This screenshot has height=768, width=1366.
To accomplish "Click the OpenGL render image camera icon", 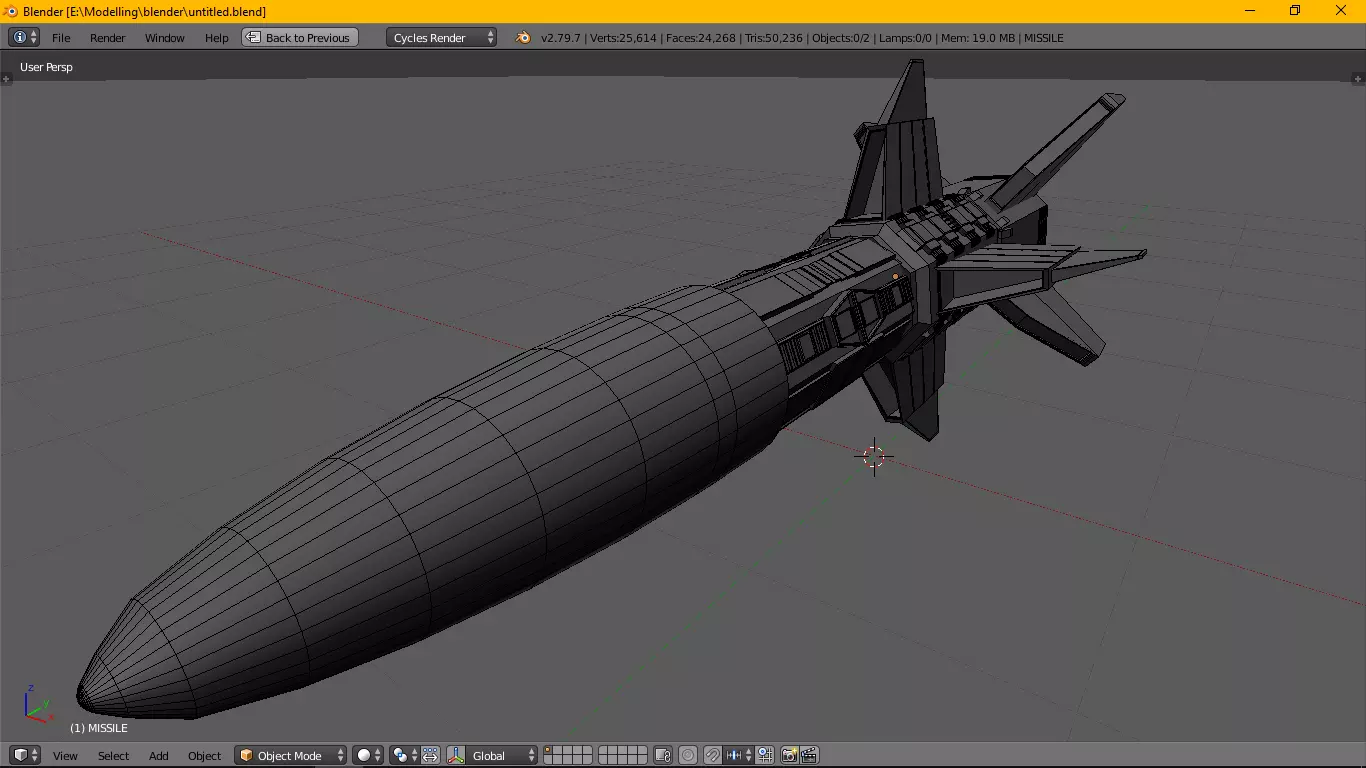I will [x=789, y=755].
